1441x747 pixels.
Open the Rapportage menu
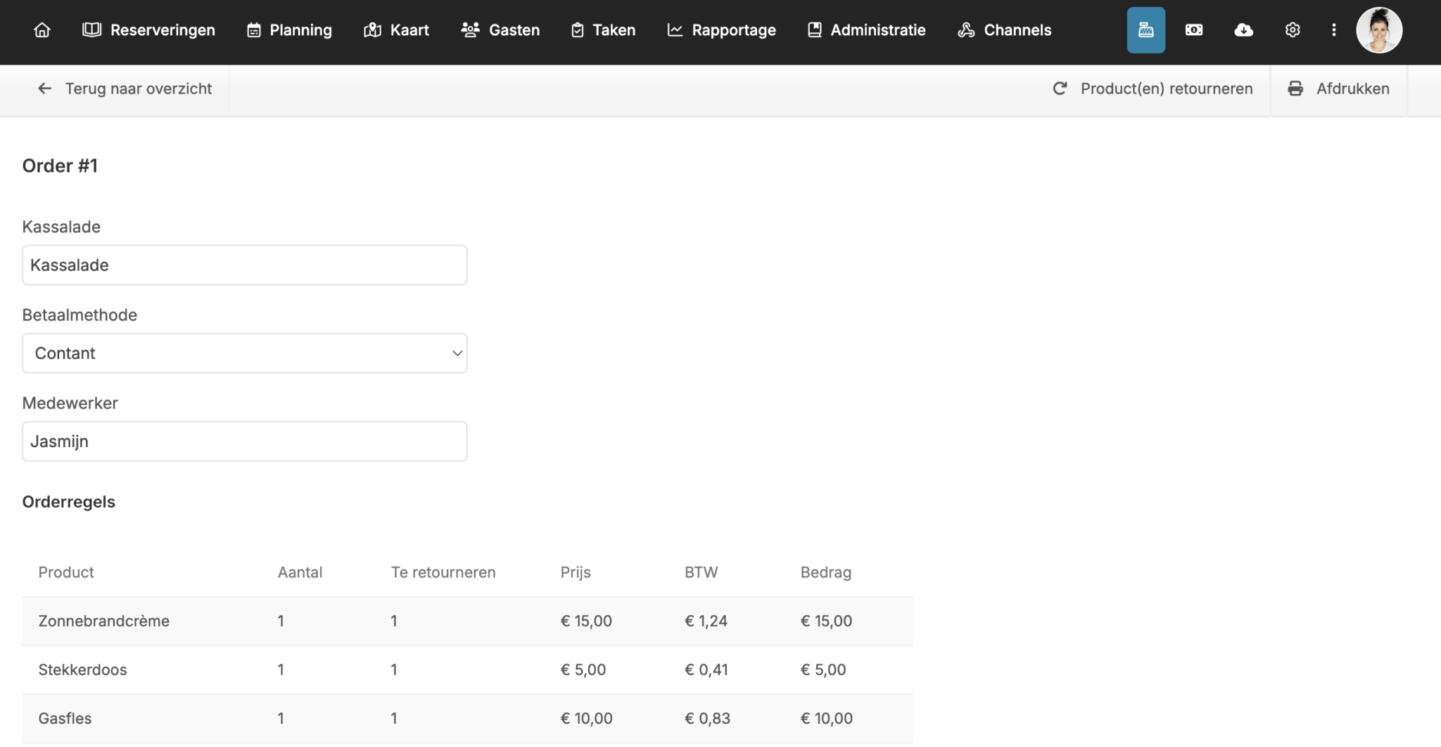721,30
